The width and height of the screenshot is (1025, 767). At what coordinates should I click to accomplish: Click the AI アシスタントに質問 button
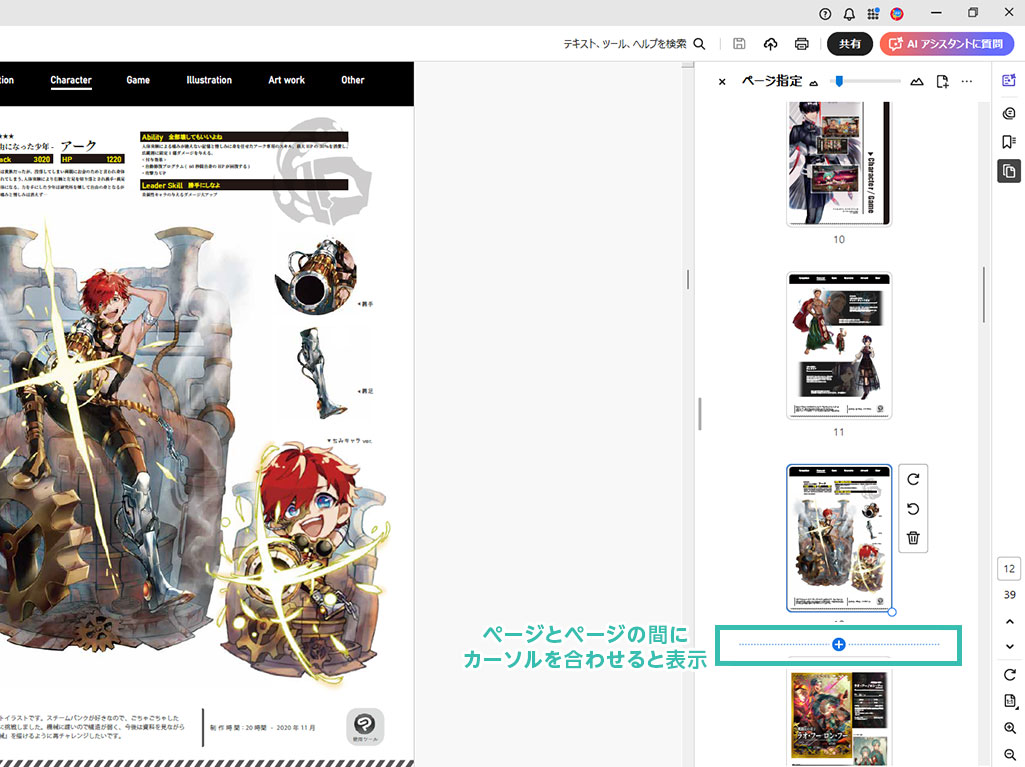946,44
